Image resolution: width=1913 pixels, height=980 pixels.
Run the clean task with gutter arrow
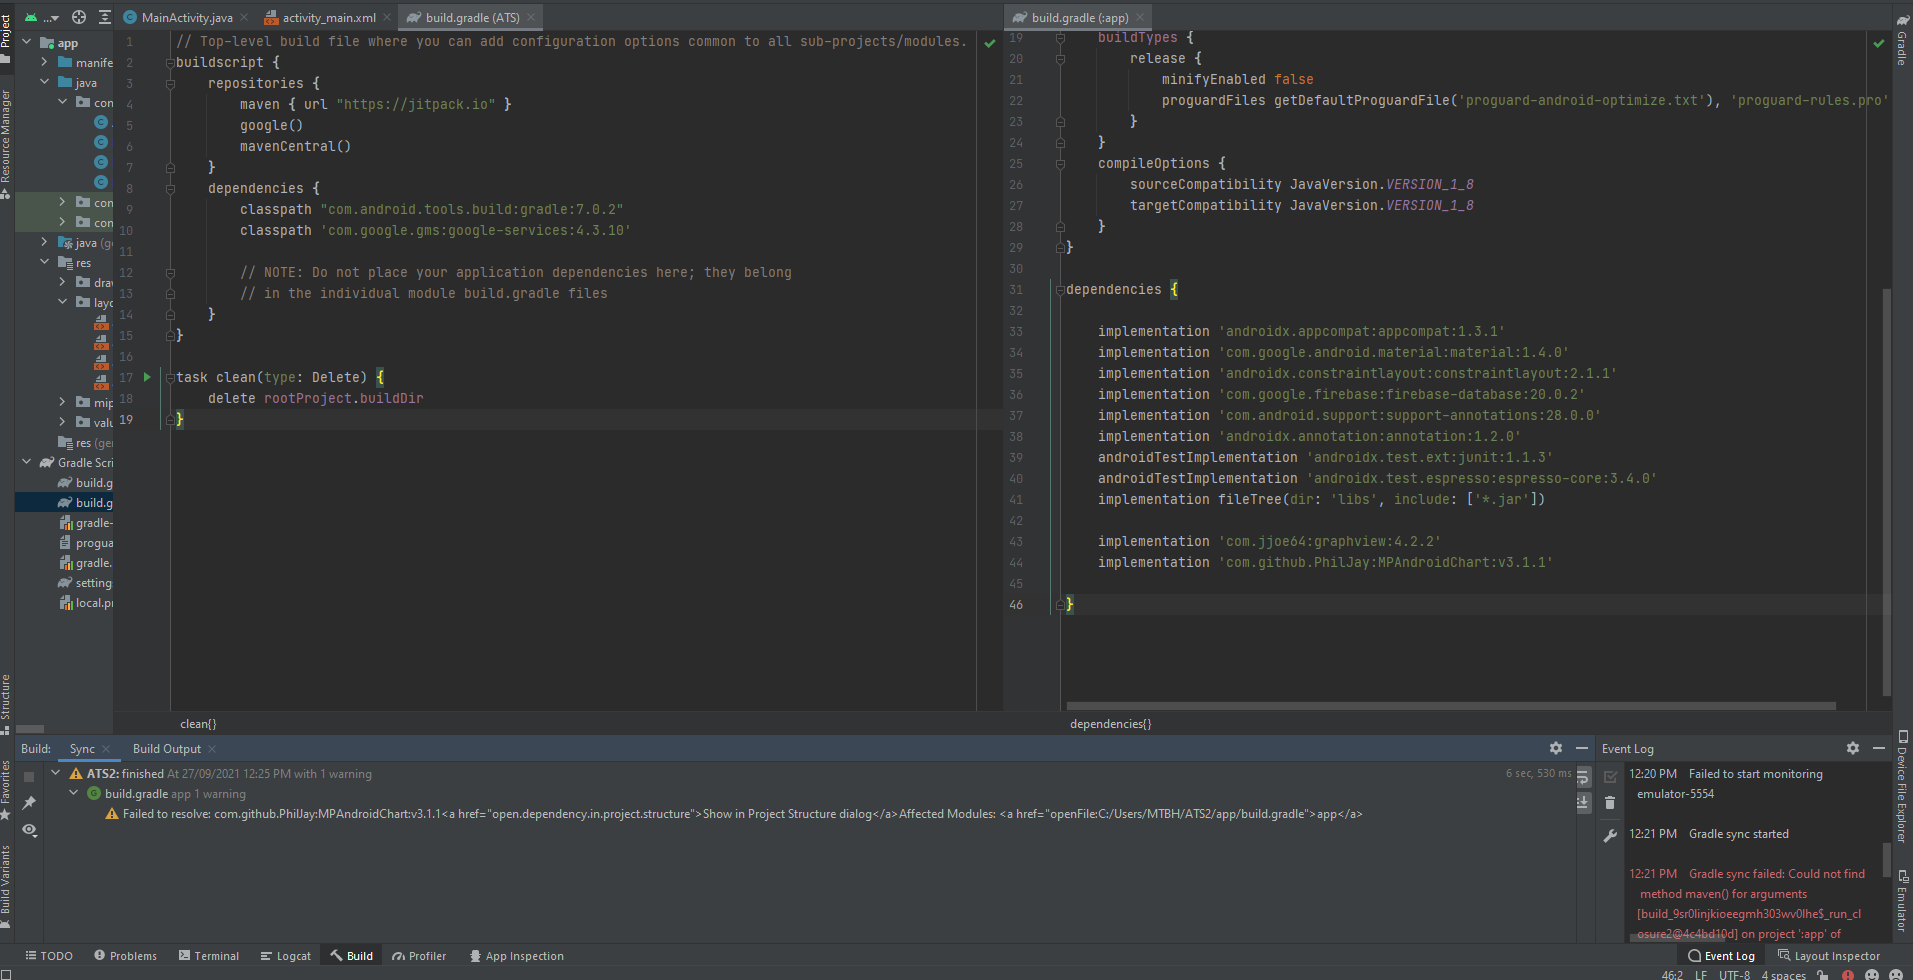point(147,377)
